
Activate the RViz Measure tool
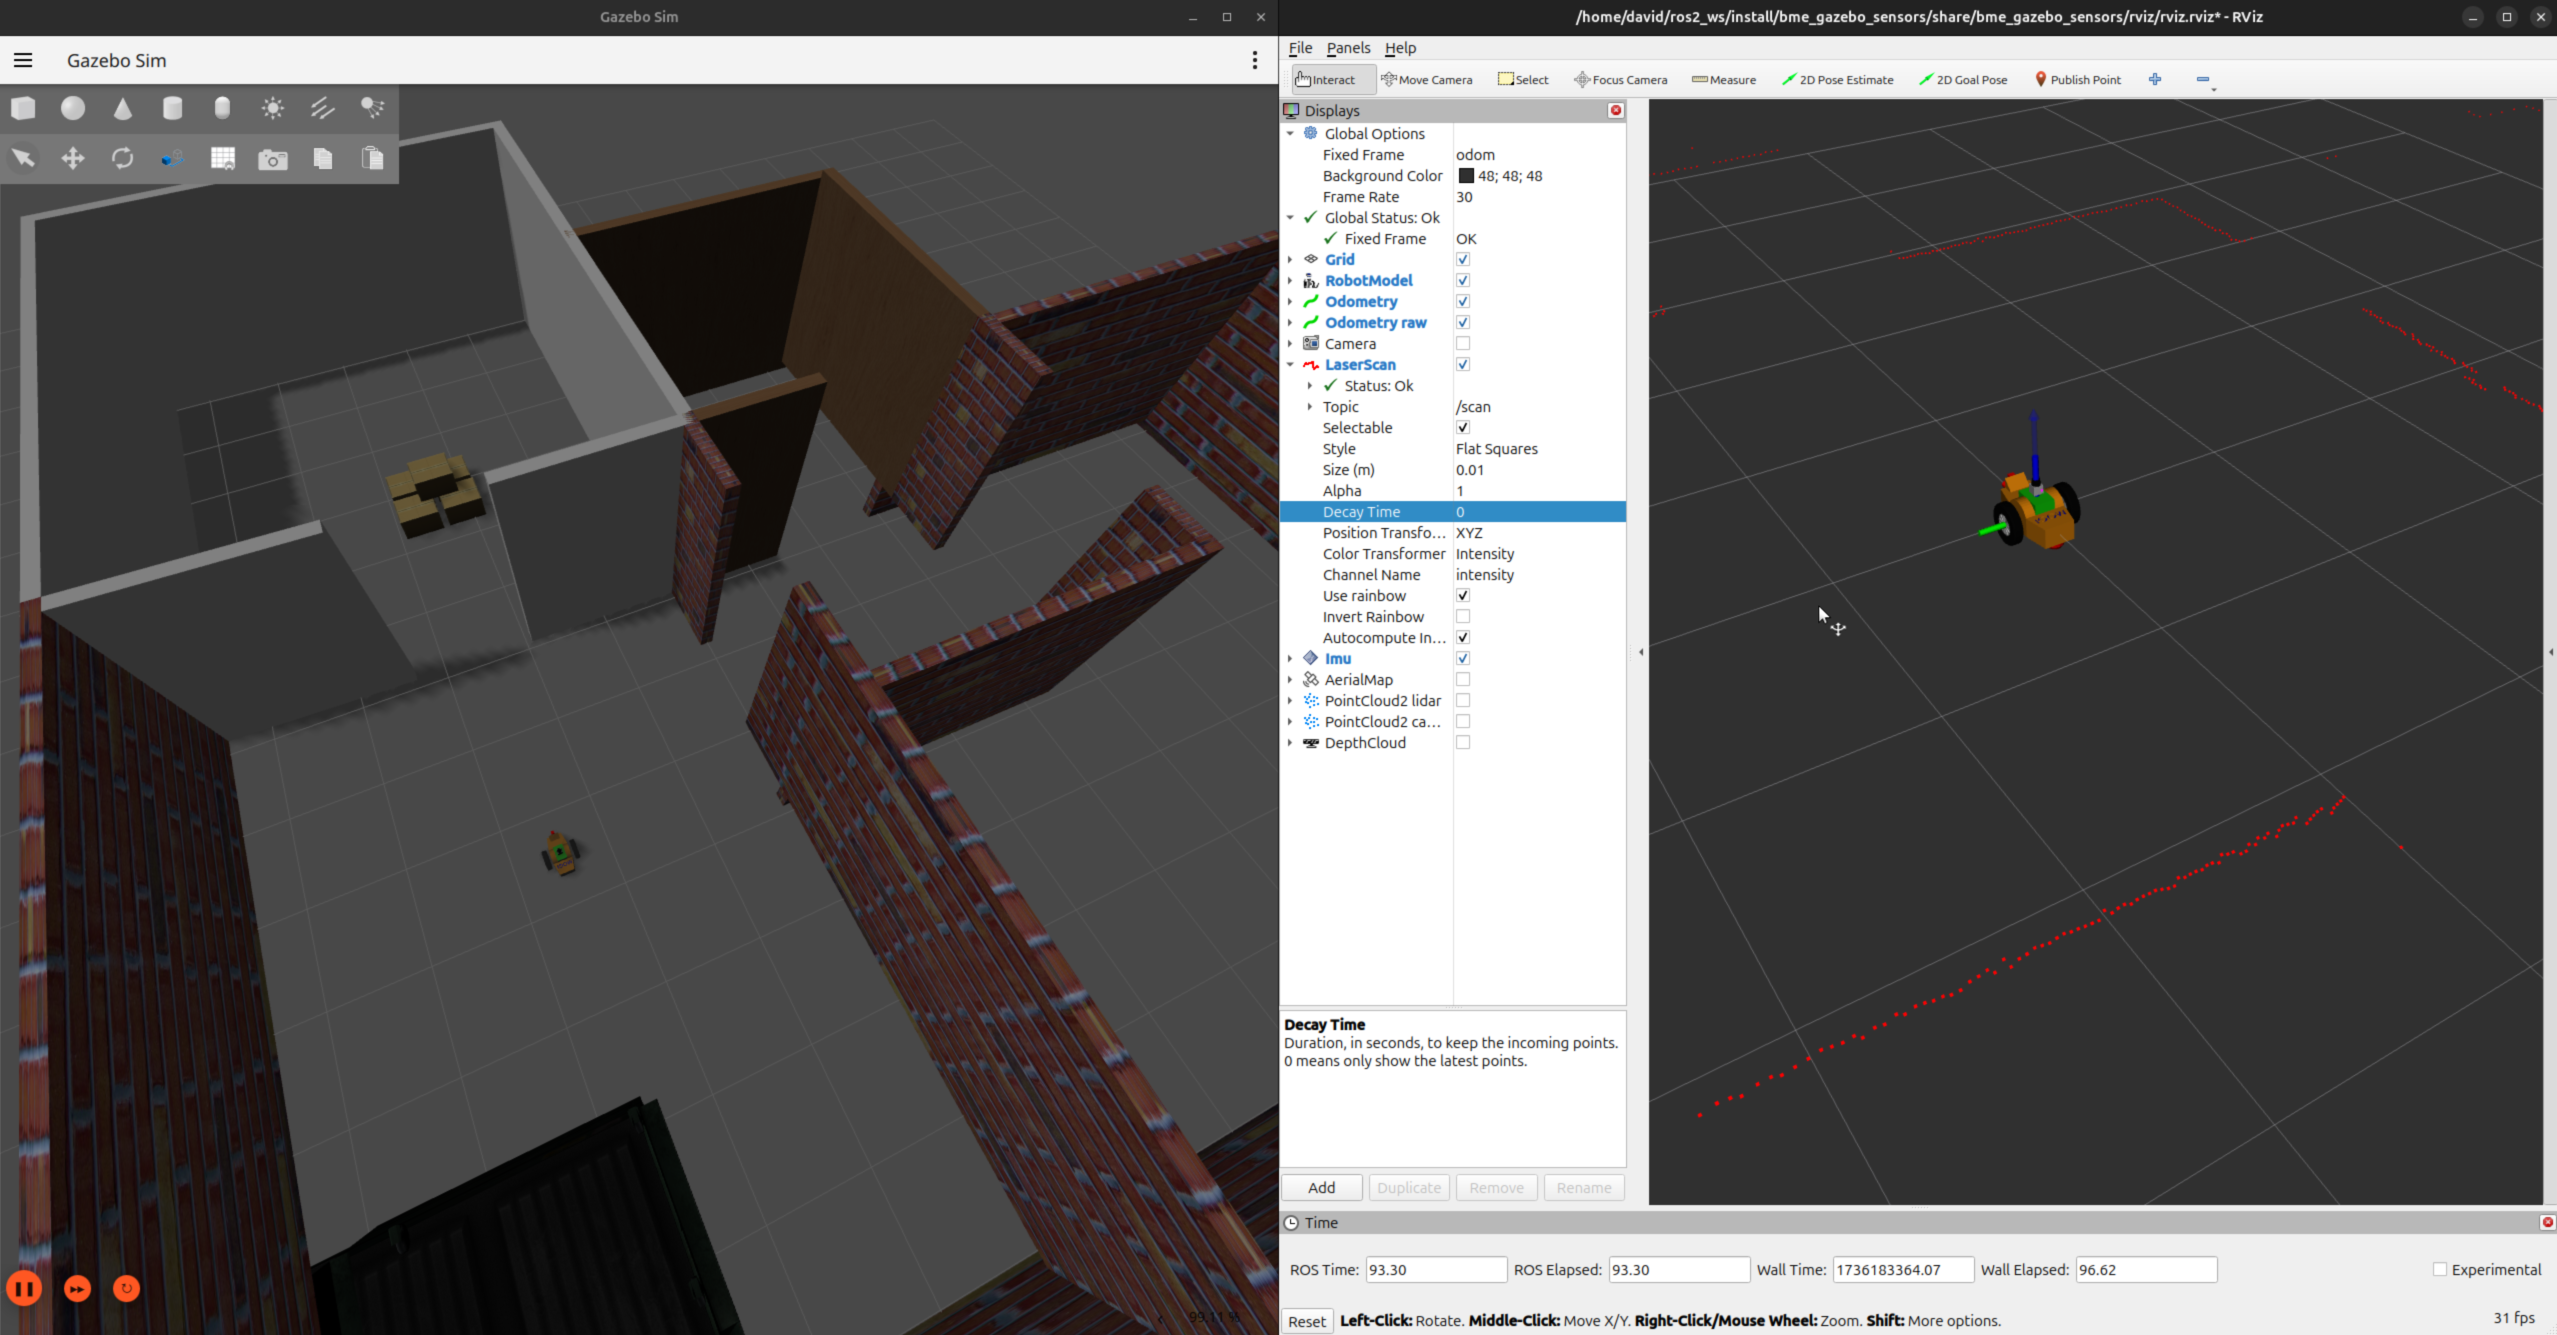(x=1724, y=80)
